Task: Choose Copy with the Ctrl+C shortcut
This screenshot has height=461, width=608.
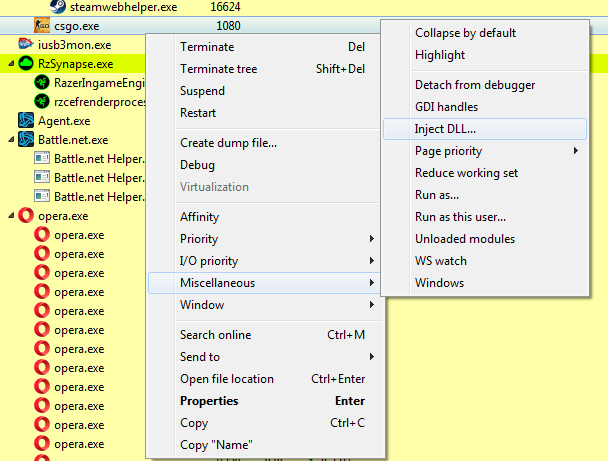Action: (x=264, y=423)
